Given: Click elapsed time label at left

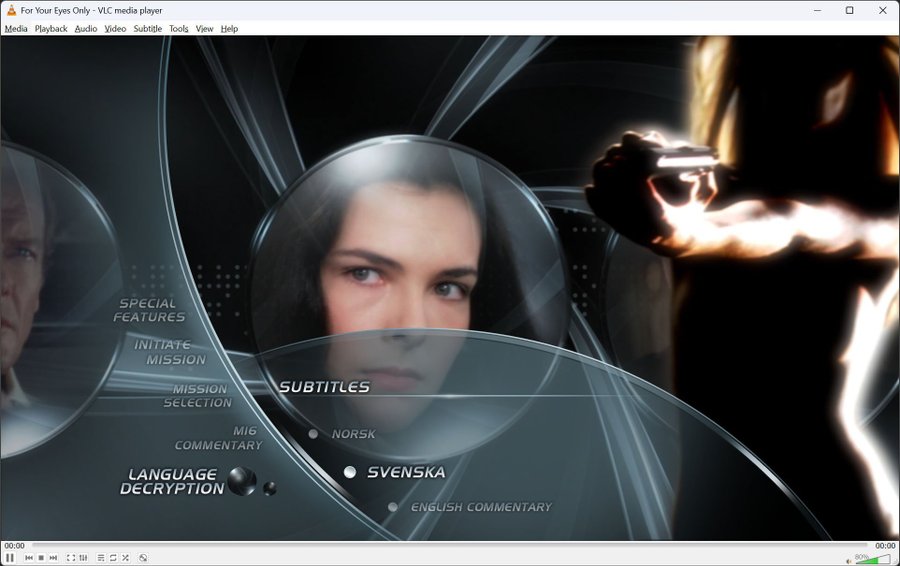Looking at the screenshot, I should [x=14, y=546].
